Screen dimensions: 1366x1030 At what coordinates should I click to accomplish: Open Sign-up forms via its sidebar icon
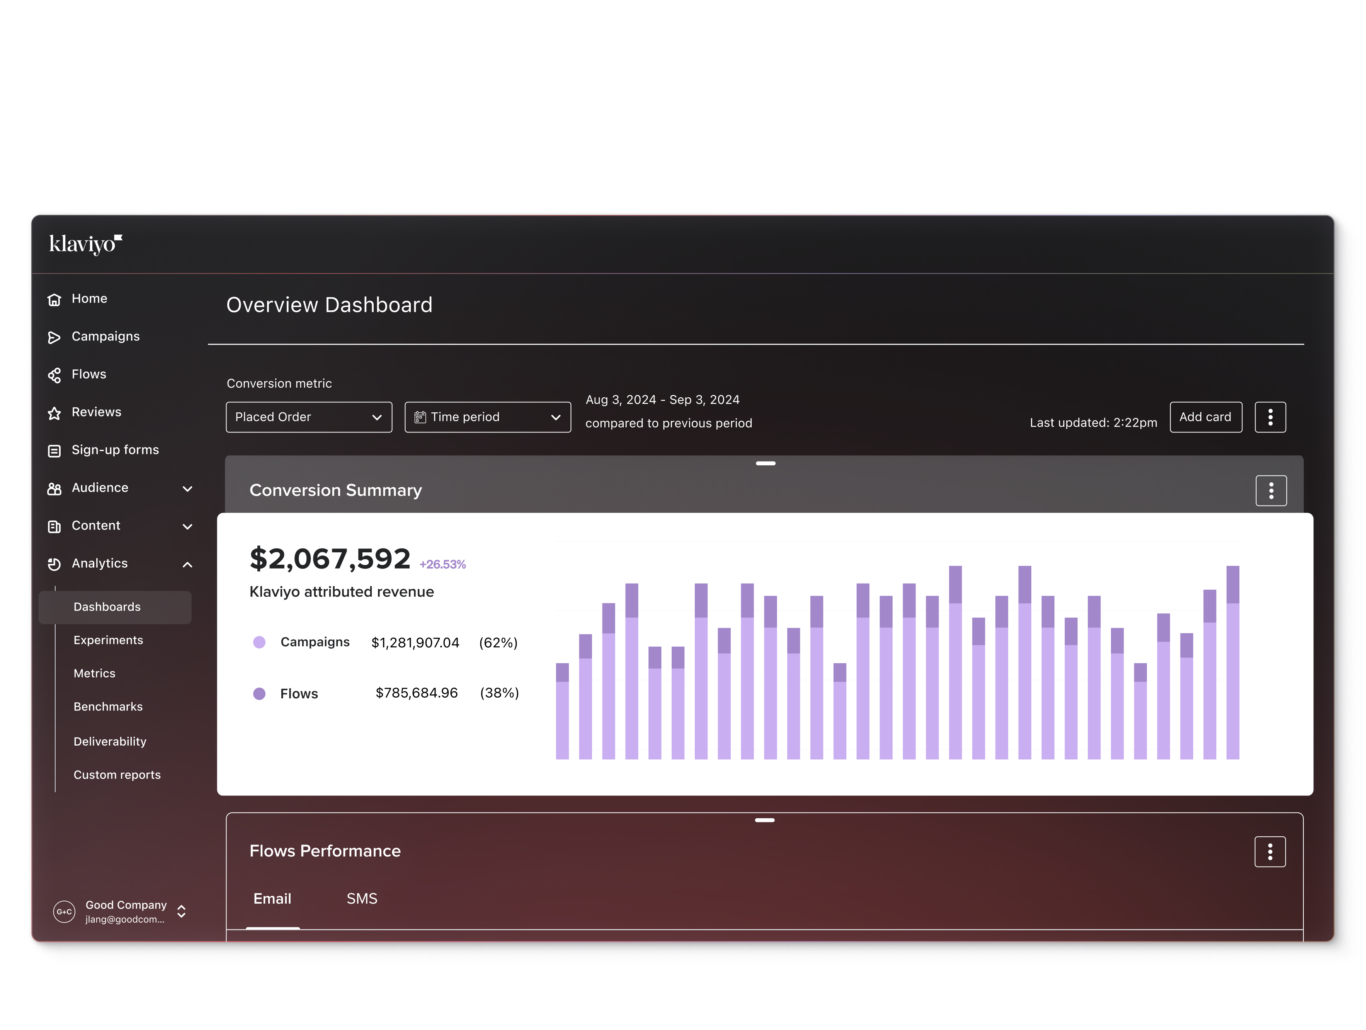tap(53, 450)
